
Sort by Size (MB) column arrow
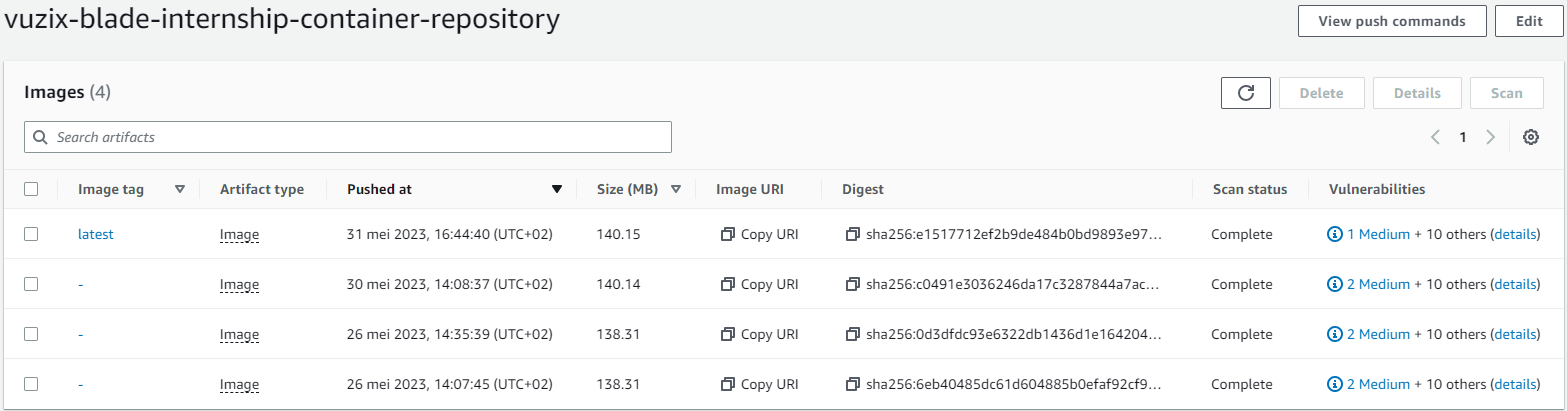click(676, 189)
